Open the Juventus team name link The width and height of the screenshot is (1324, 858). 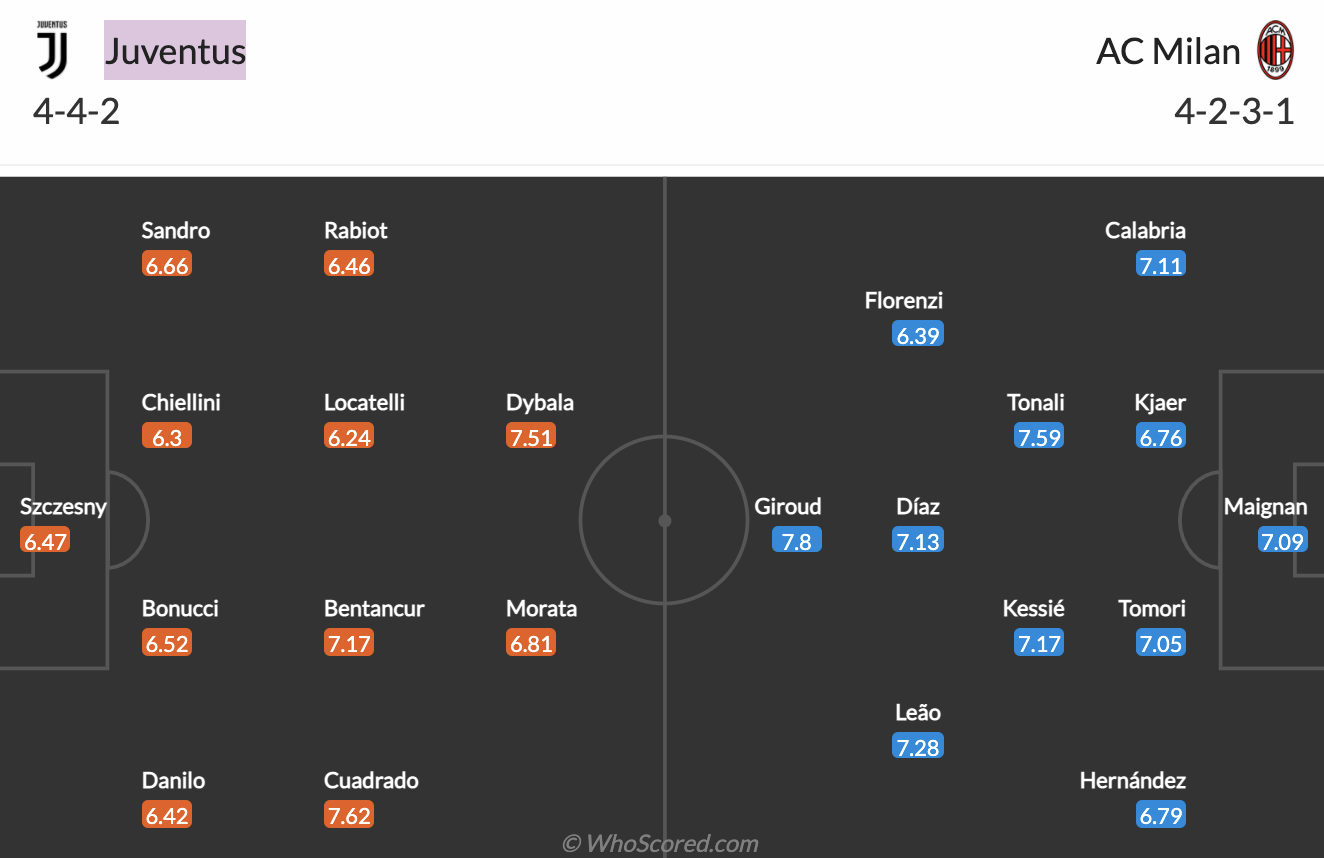click(175, 50)
